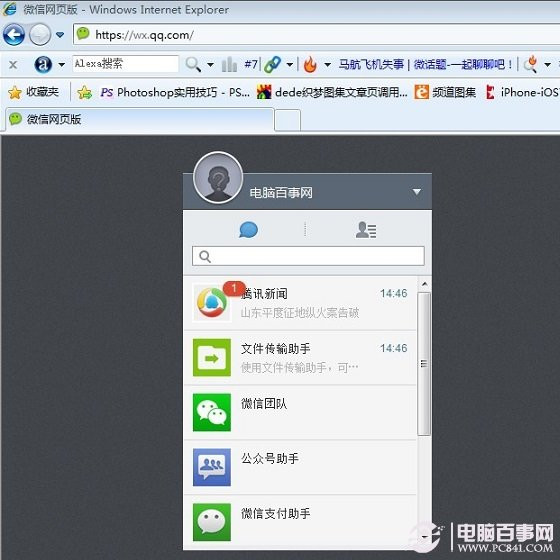Screen dimensions: 560x560
Task: Click the 微信支付助手 green bubble icon
Action: click(212, 522)
